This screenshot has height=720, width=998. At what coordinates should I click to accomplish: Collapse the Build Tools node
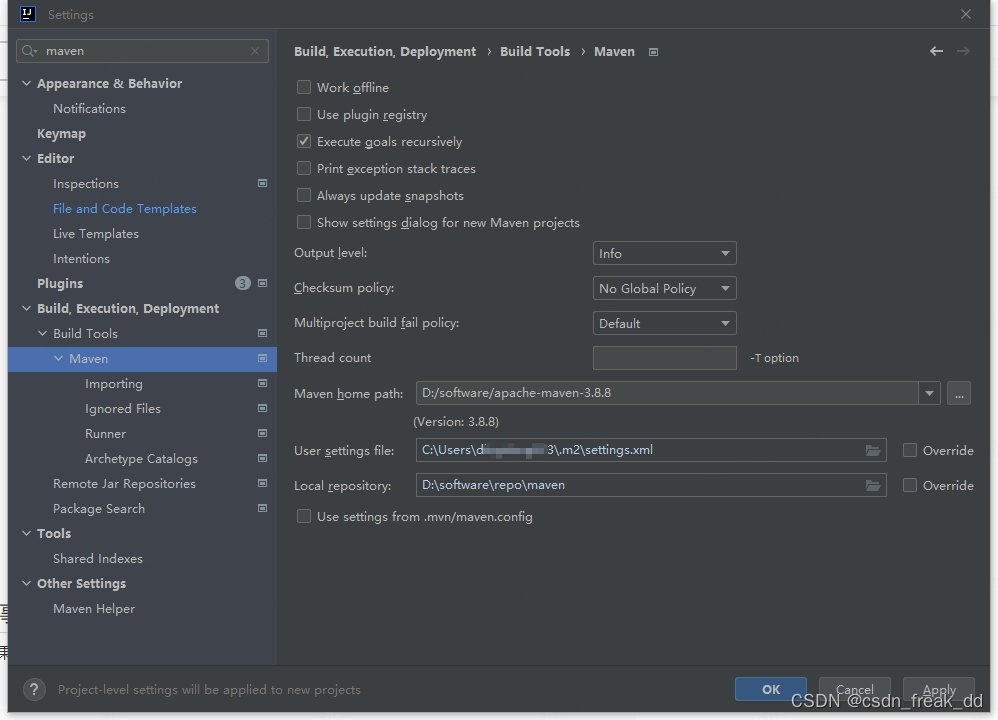pos(43,333)
